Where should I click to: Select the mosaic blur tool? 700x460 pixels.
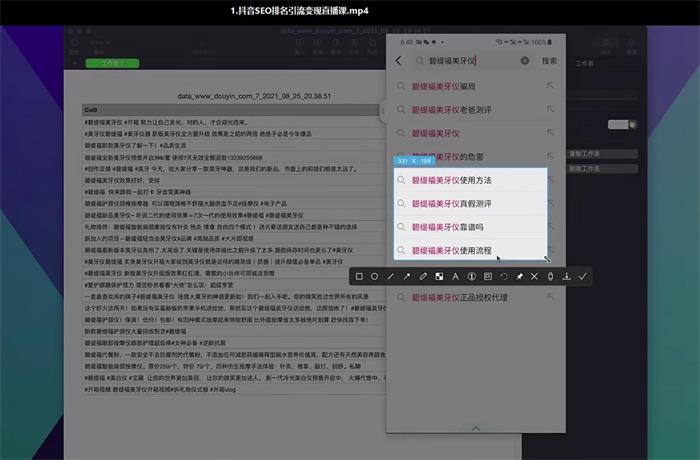(x=439, y=276)
